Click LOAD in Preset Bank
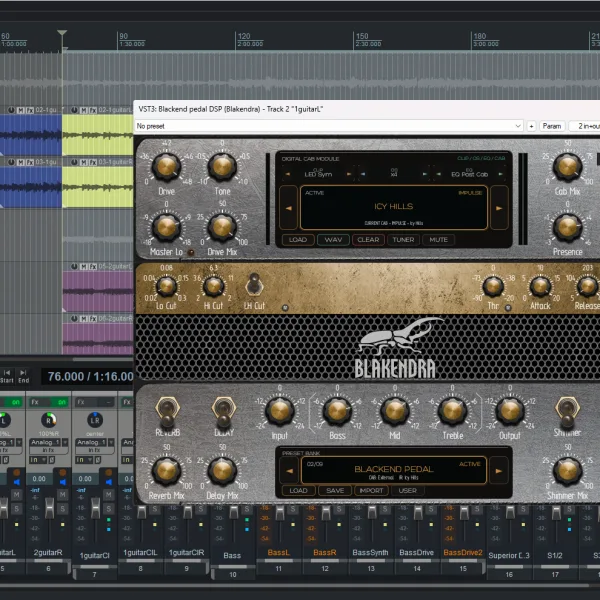Screen dimensions: 600x600 coord(298,490)
